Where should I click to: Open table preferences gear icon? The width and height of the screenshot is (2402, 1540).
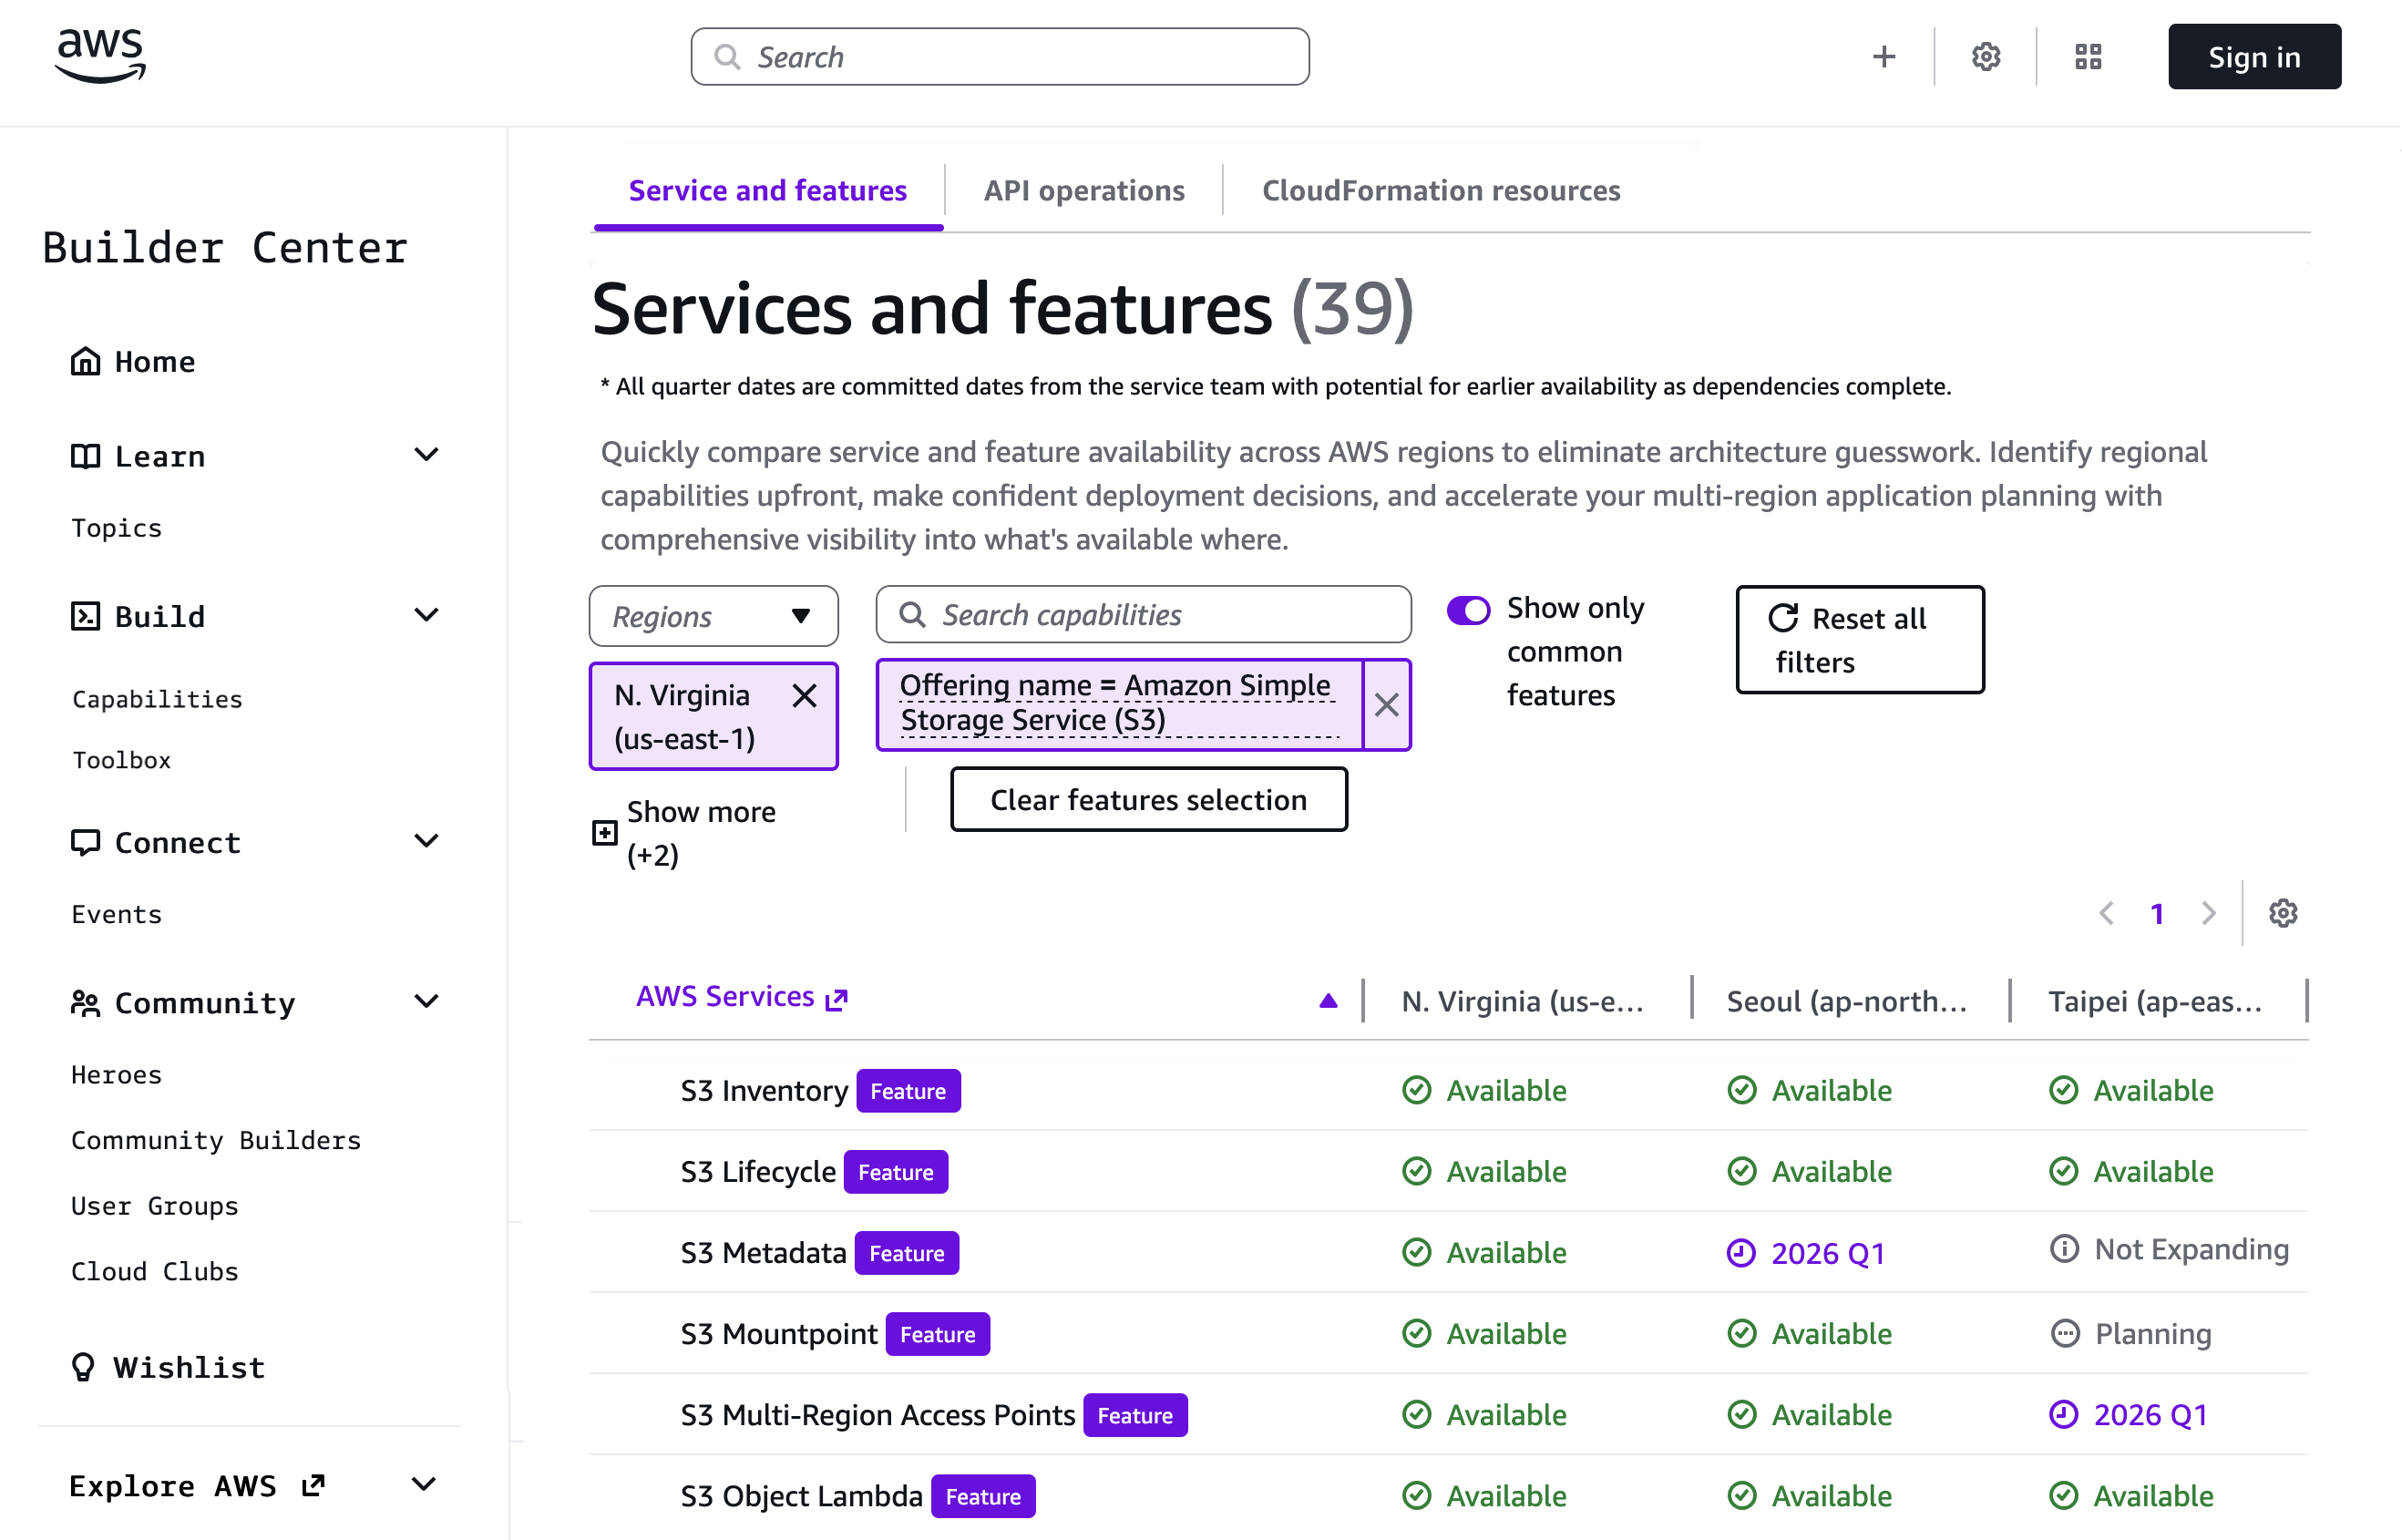pyautogui.click(x=2282, y=913)
